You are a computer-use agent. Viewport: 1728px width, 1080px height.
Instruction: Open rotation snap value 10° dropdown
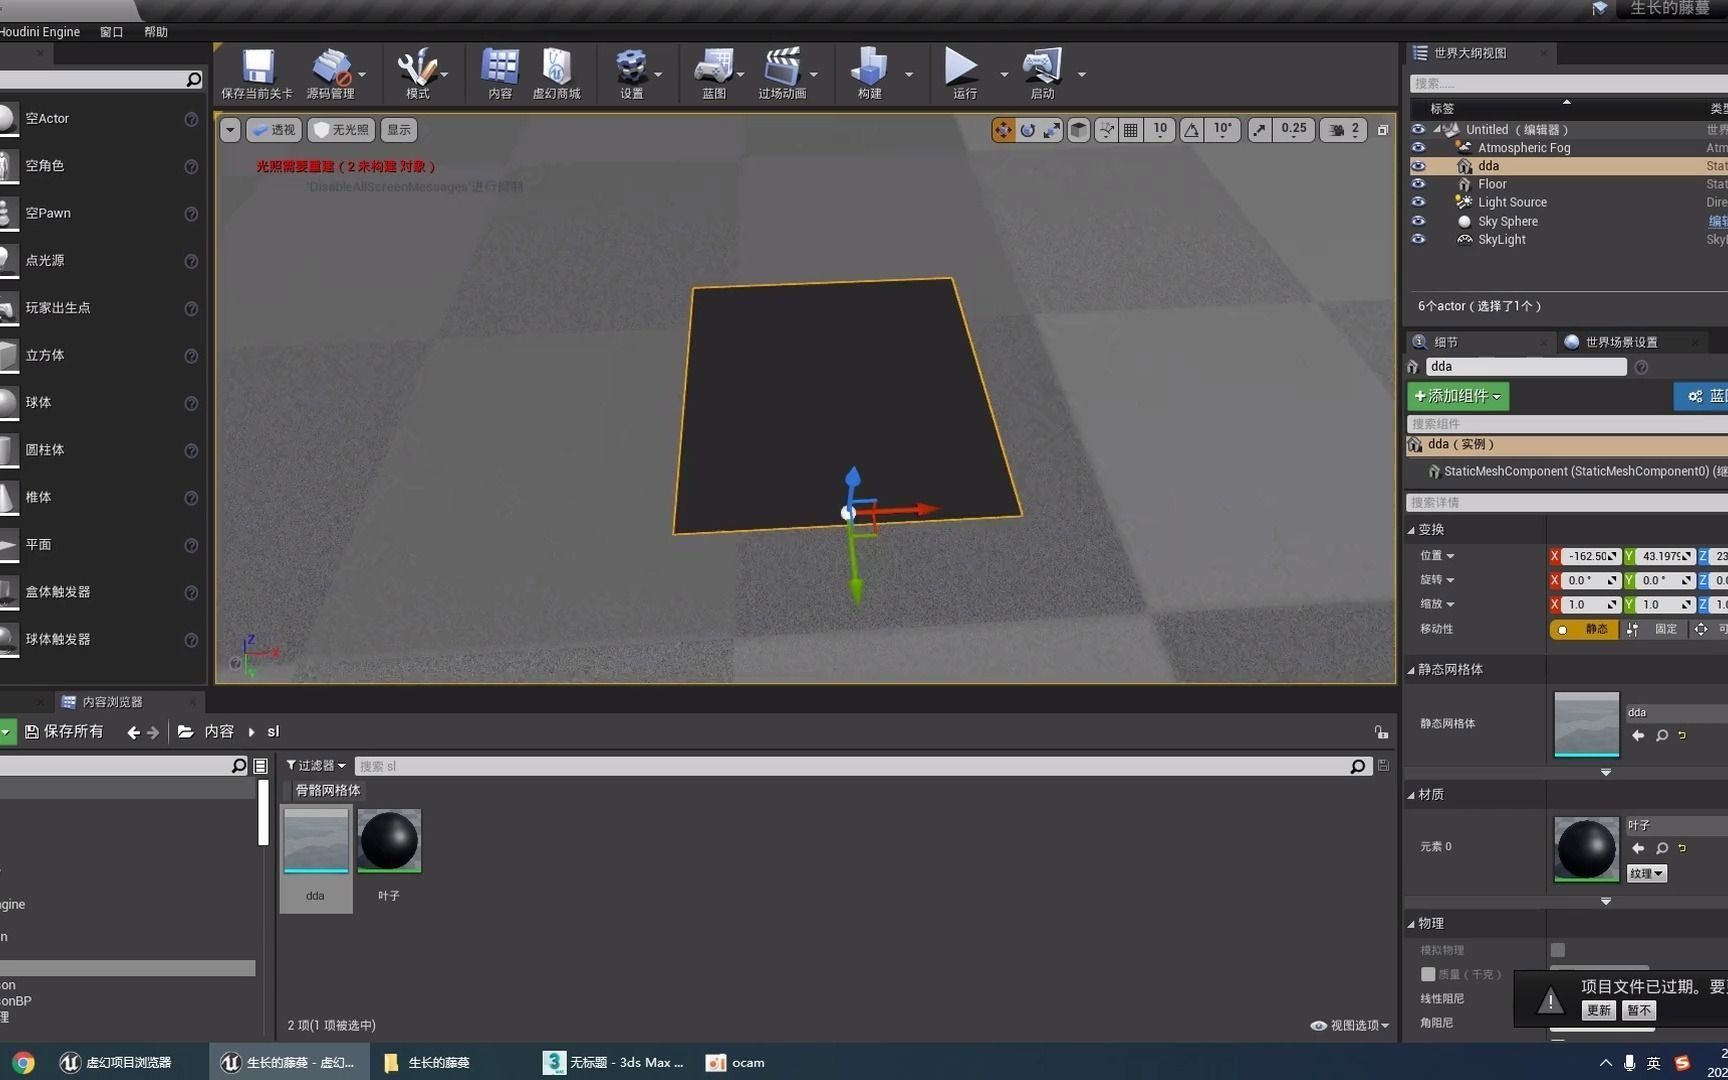pyautogui.click(x=1223, y=130)
